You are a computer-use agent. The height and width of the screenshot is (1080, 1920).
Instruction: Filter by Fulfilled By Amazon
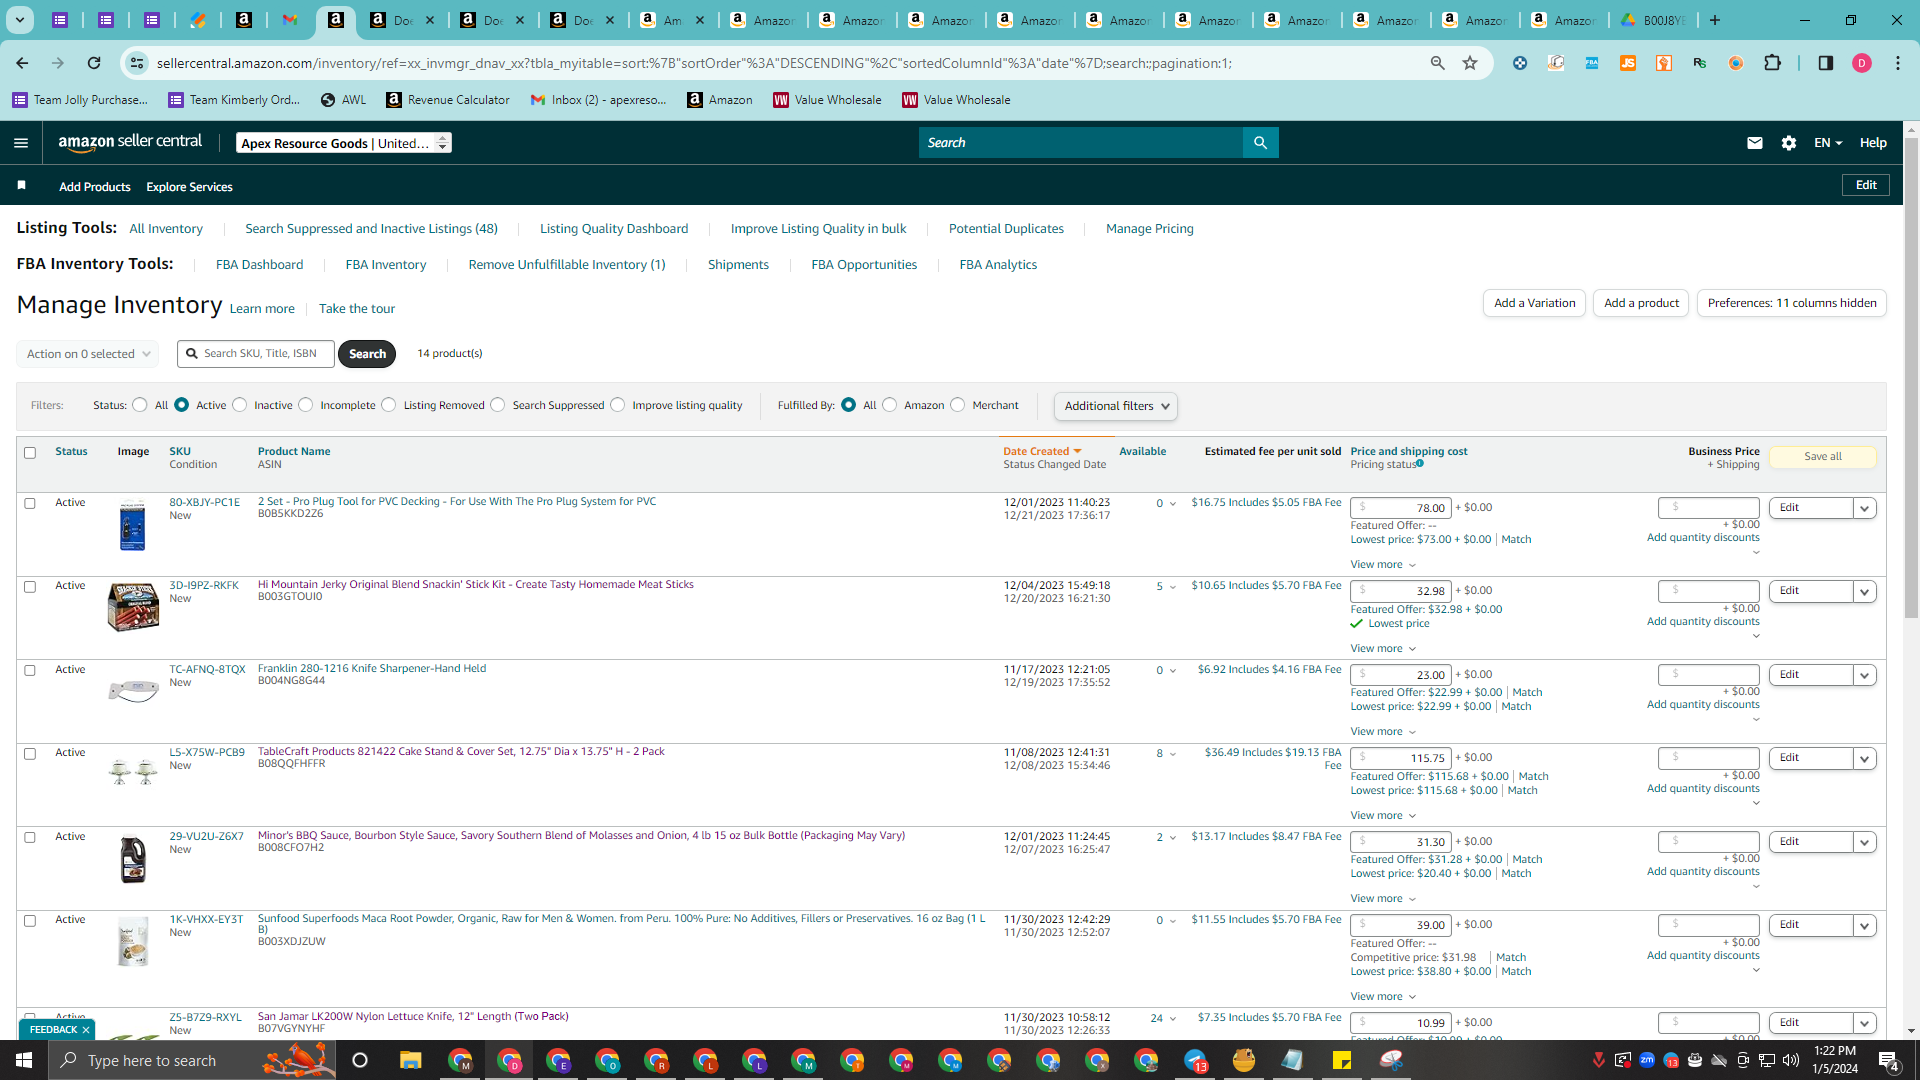pyautogui.click(x=890, y=405)
